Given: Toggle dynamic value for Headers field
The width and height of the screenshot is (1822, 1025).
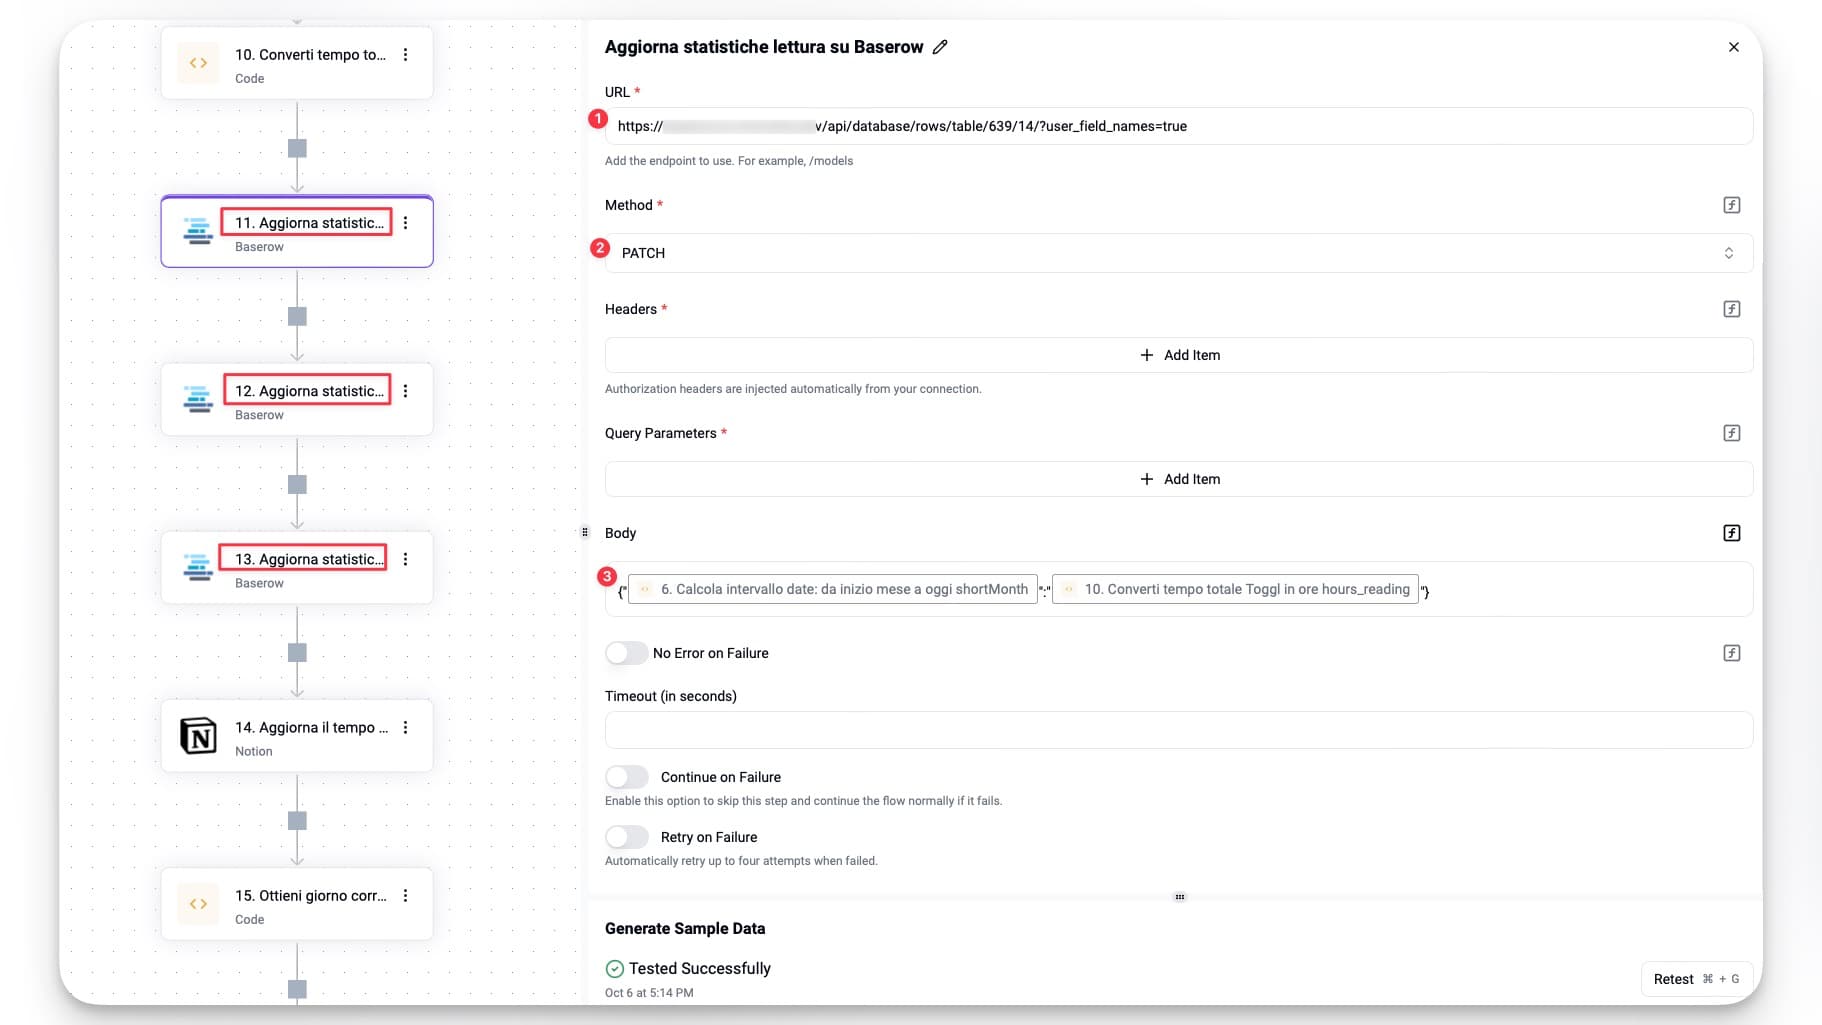Looking at the screenshot, I should coord(1732,309).
